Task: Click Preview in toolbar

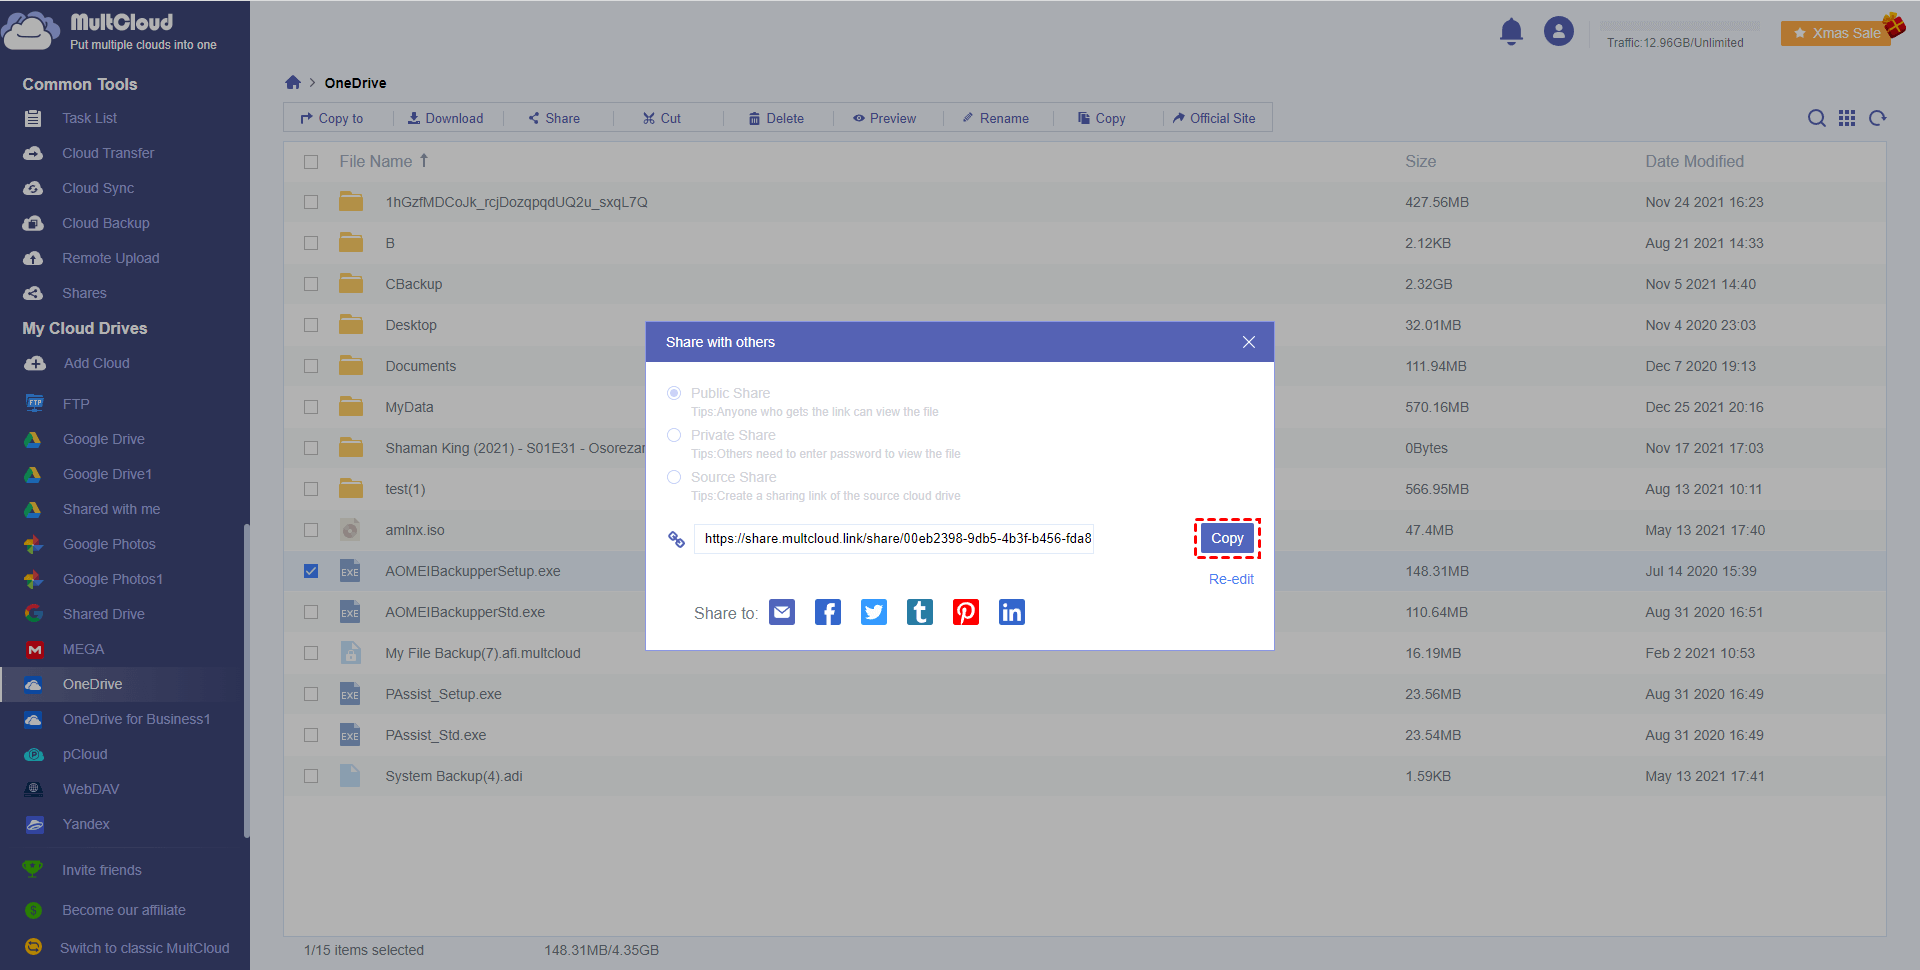Action: point(884,118)
